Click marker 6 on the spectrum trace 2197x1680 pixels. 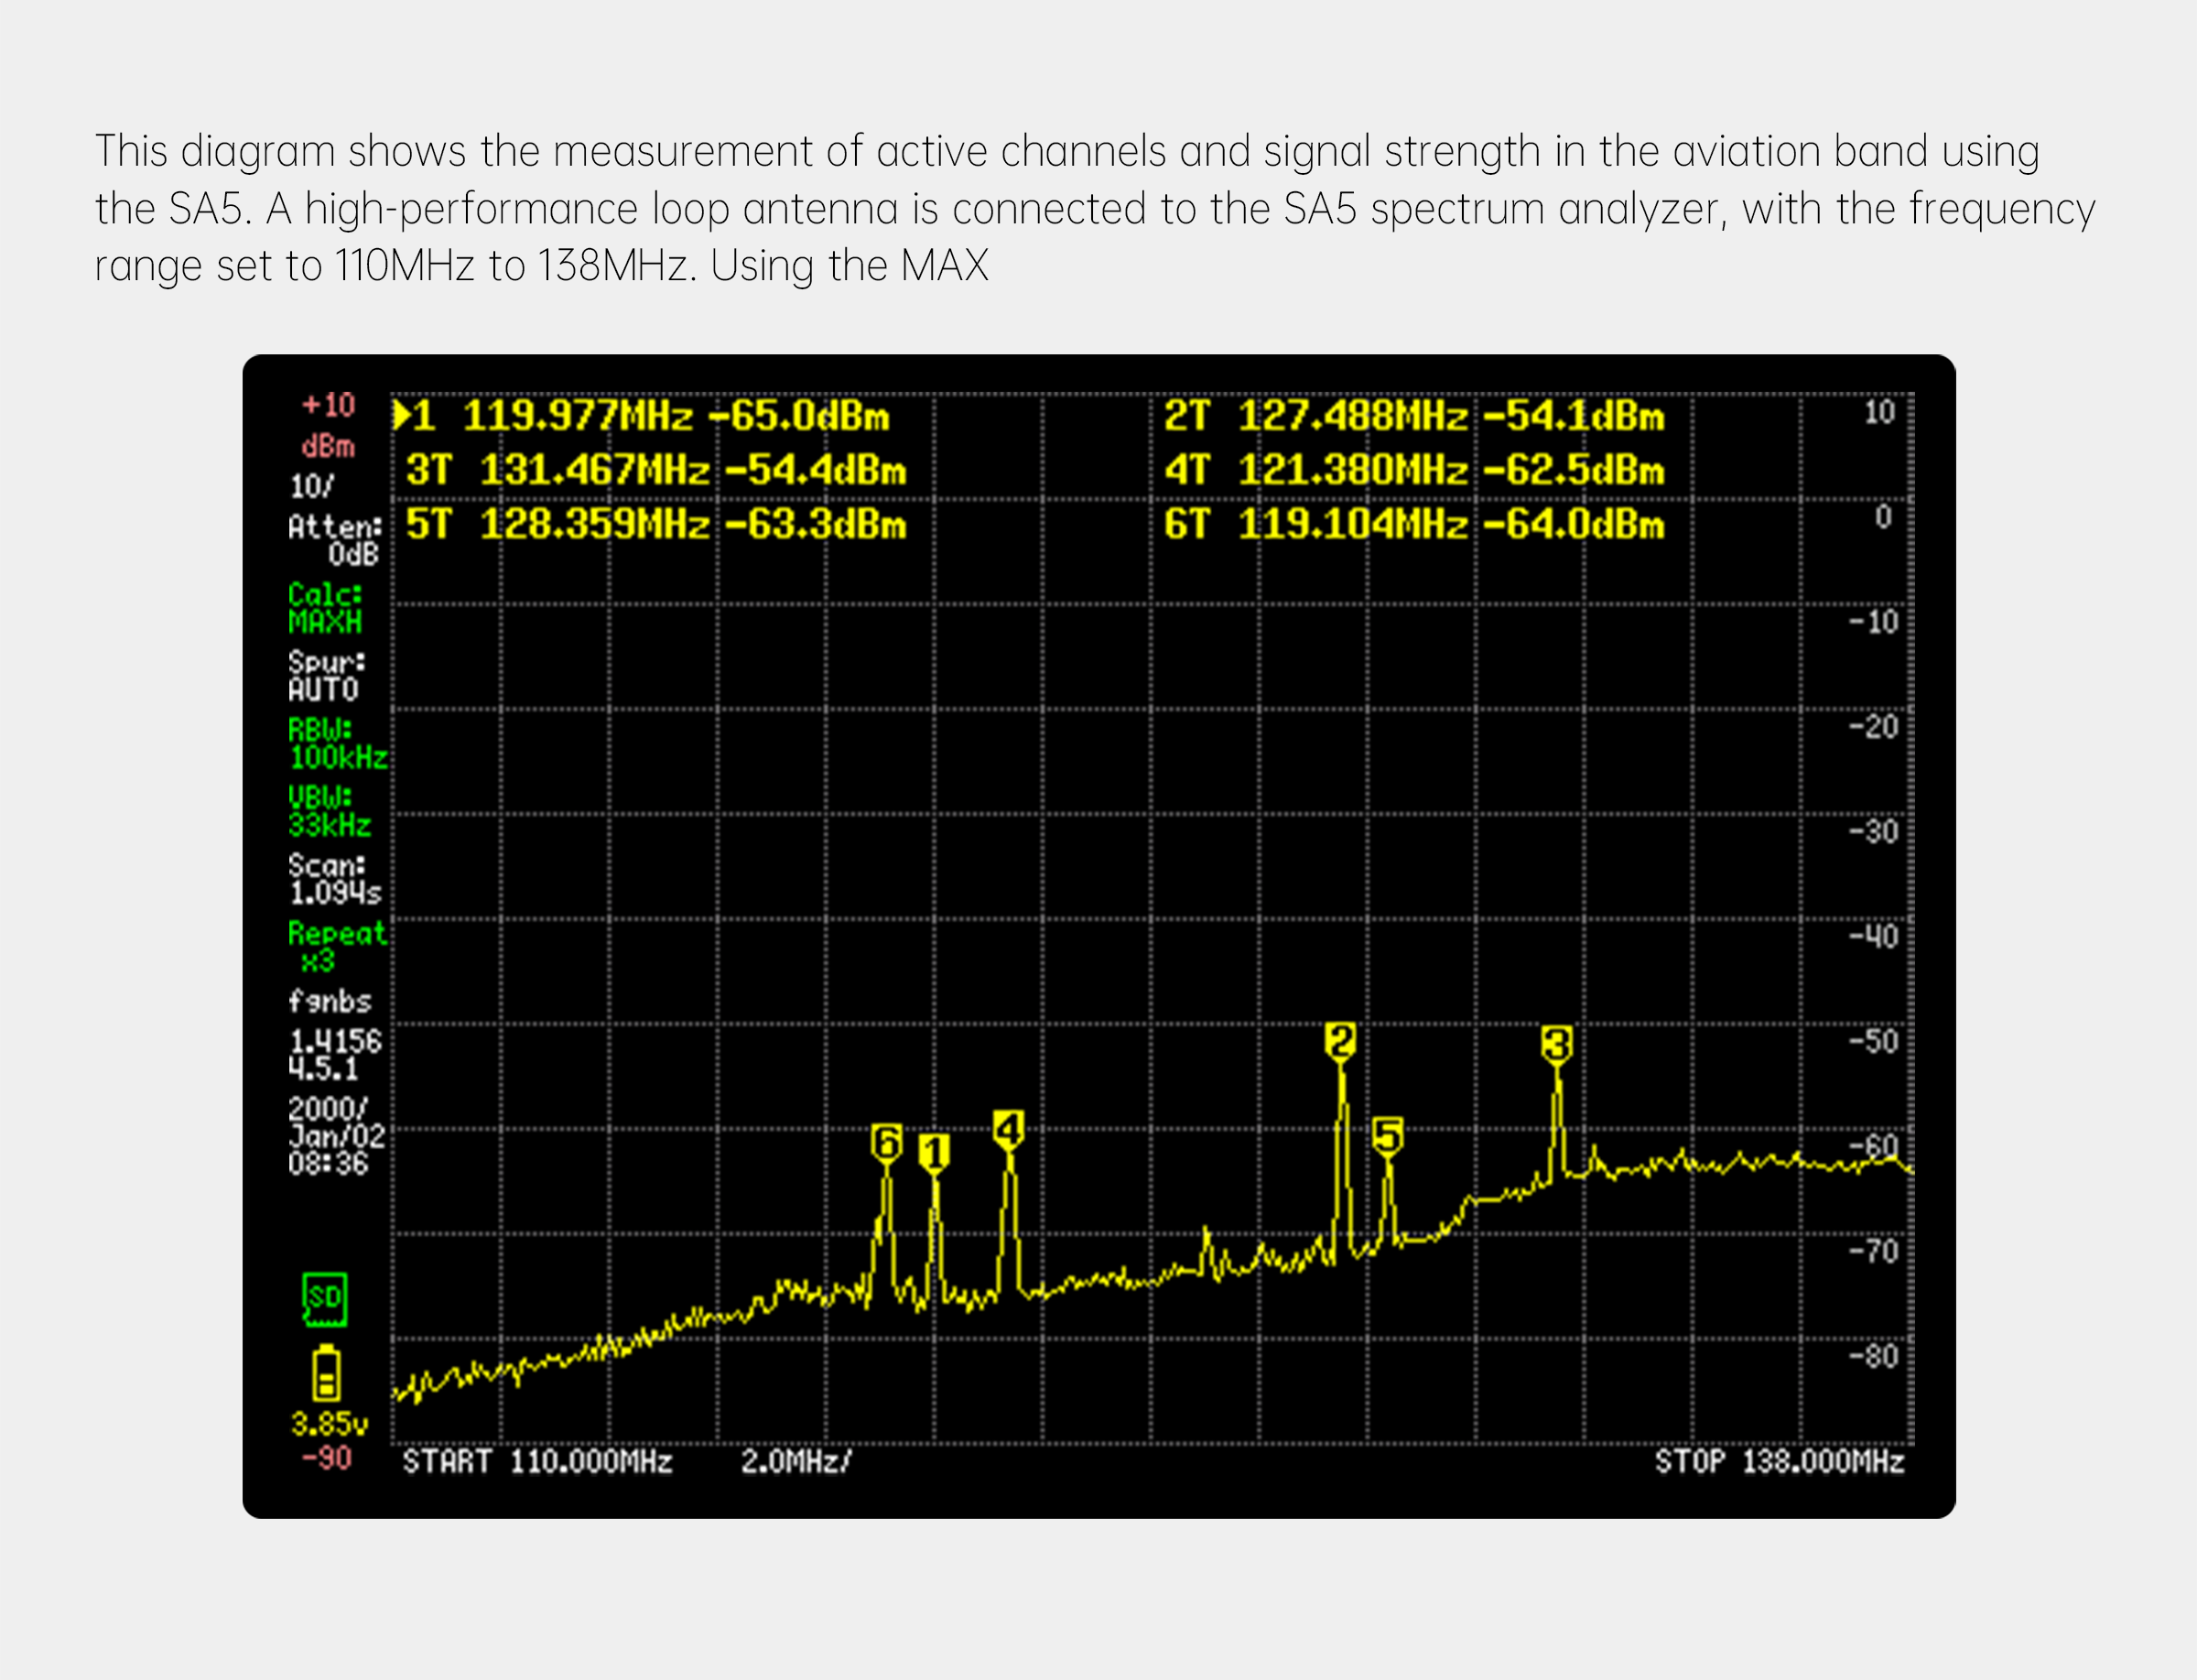[x=886, y=1142]
